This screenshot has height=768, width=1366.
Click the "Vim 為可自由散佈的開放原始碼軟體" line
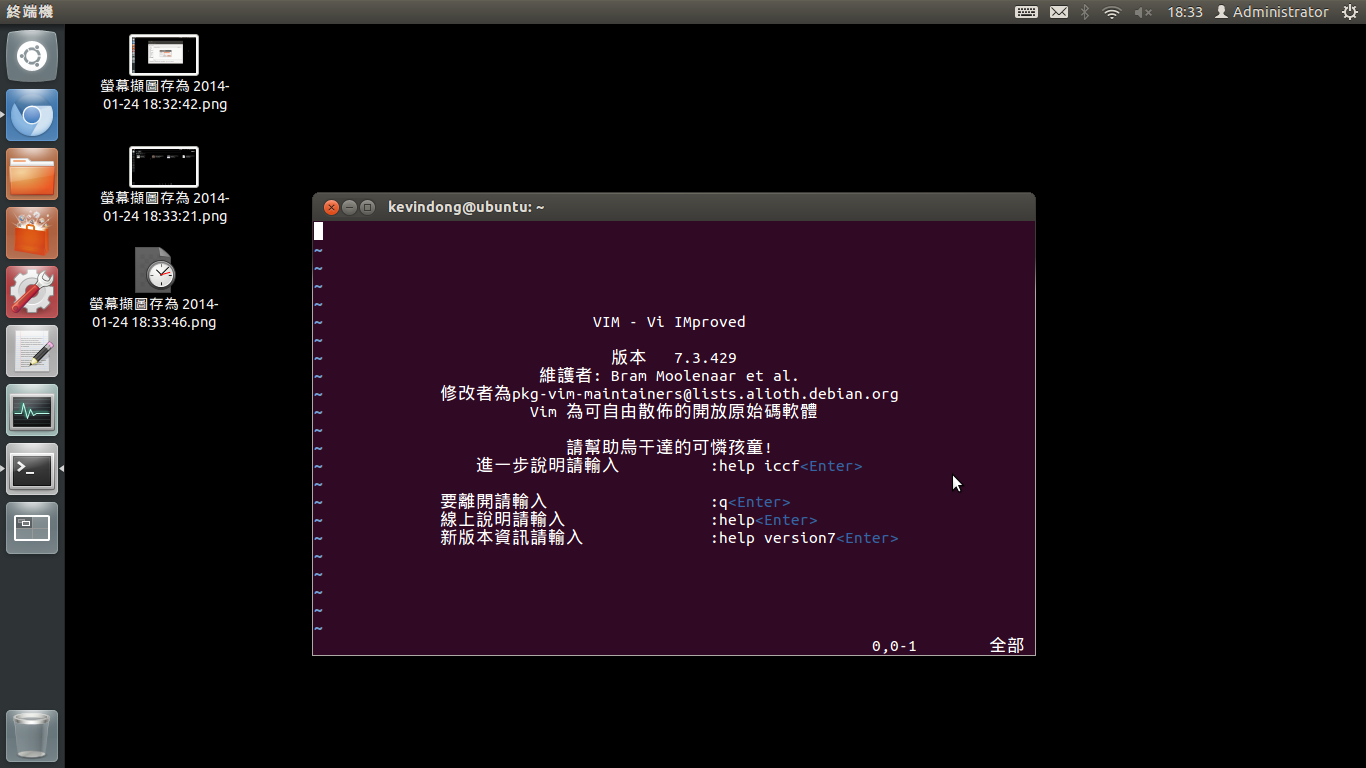(674, 412)
